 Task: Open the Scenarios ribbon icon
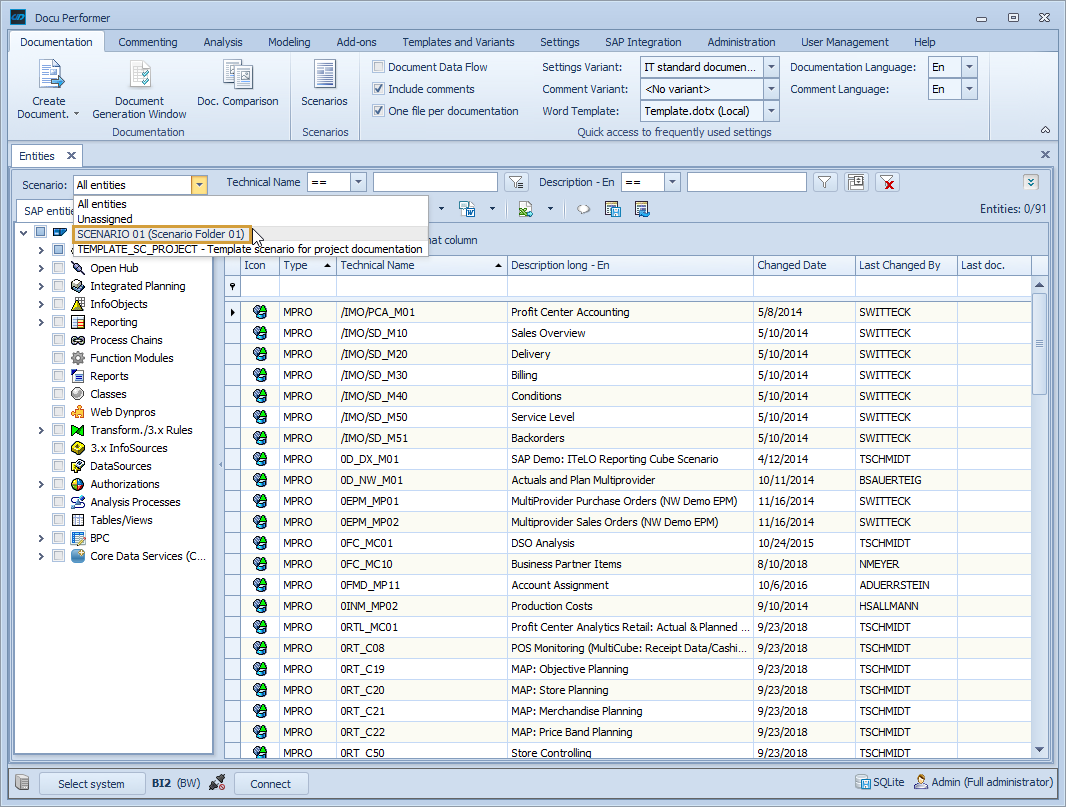point(324,76)
